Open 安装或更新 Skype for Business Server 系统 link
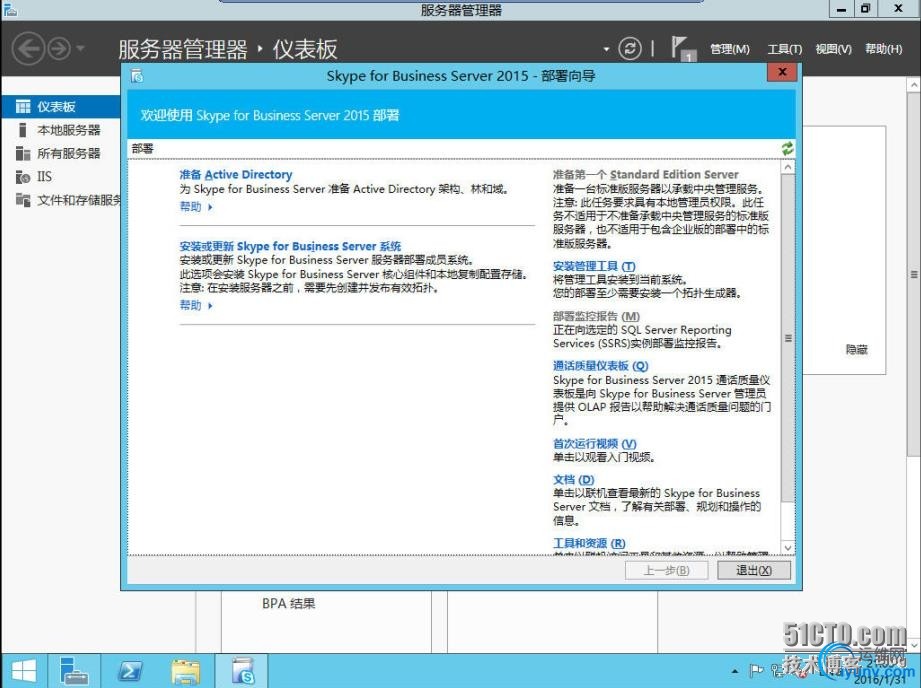Image resolution: width=921 pixels, height=688 pixels. pos(290,246)
